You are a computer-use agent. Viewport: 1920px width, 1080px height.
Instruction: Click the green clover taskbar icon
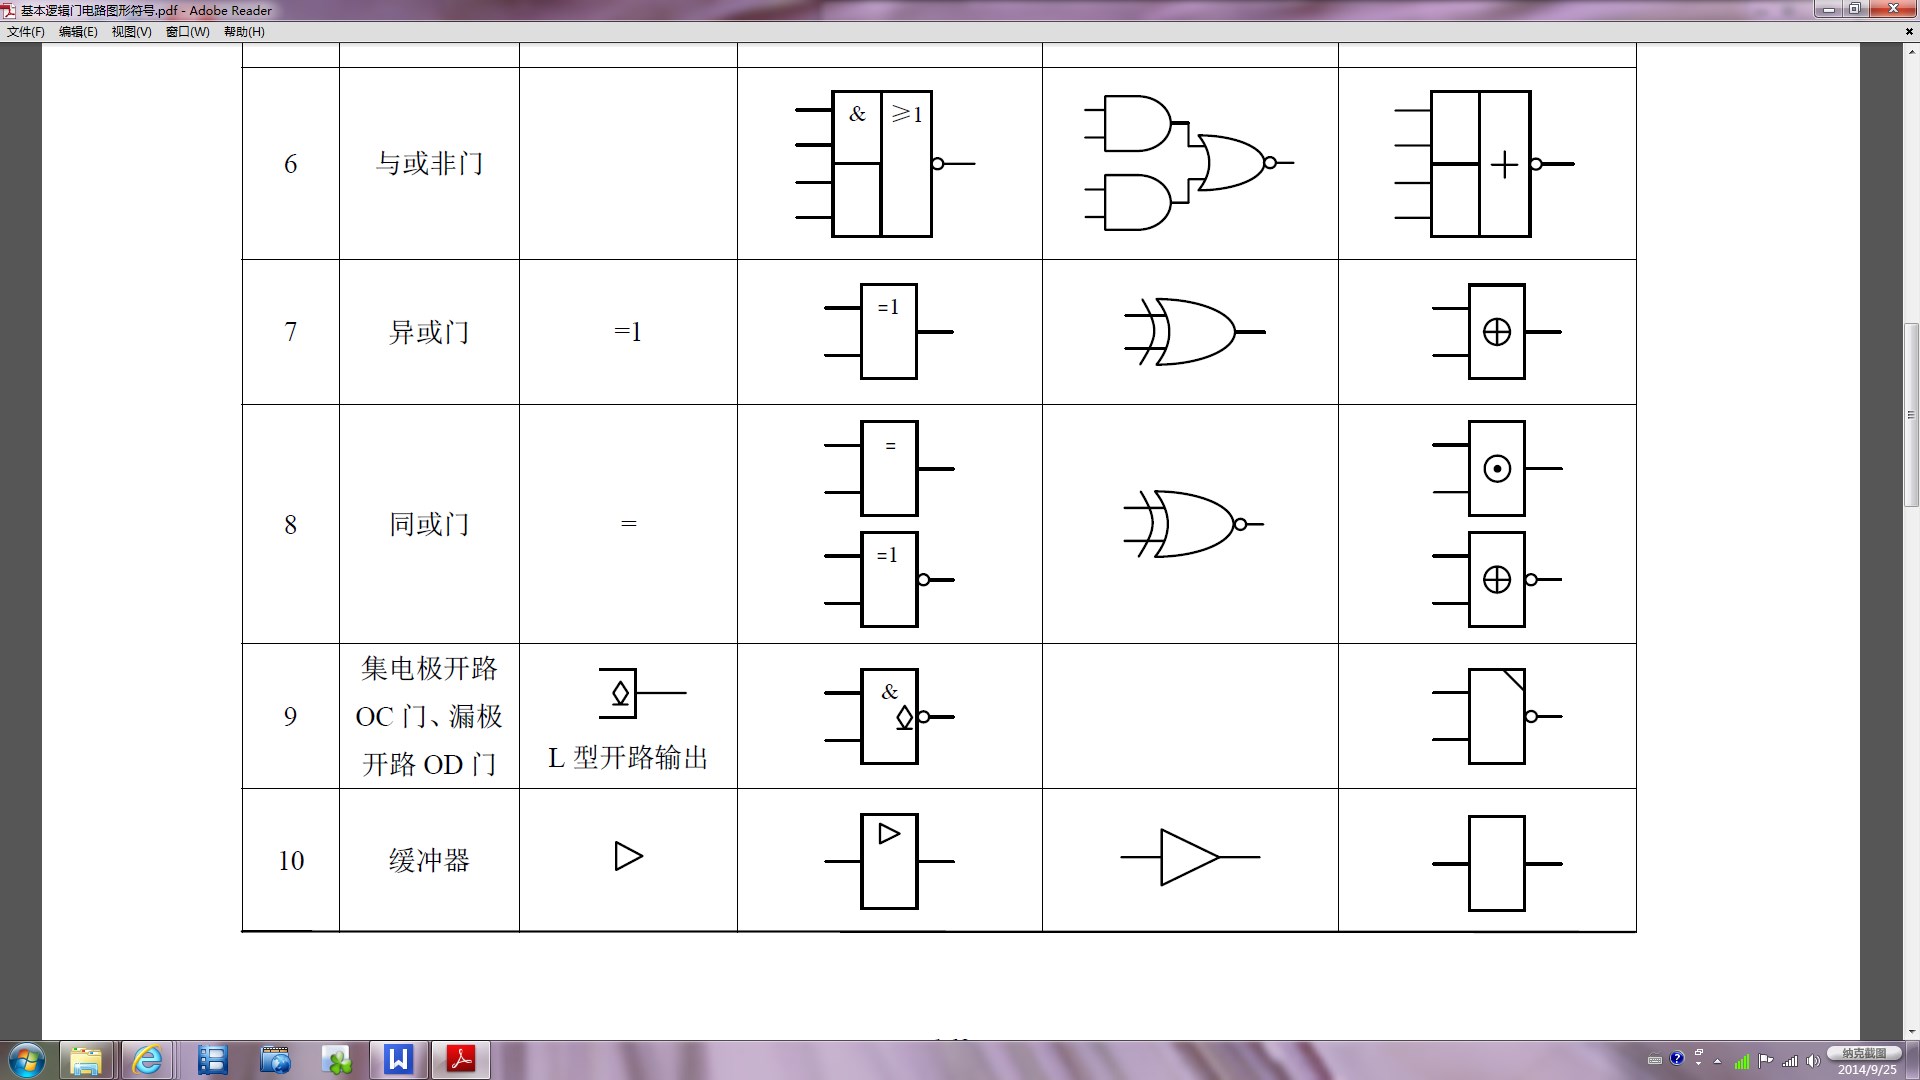tap(339, 1060)
